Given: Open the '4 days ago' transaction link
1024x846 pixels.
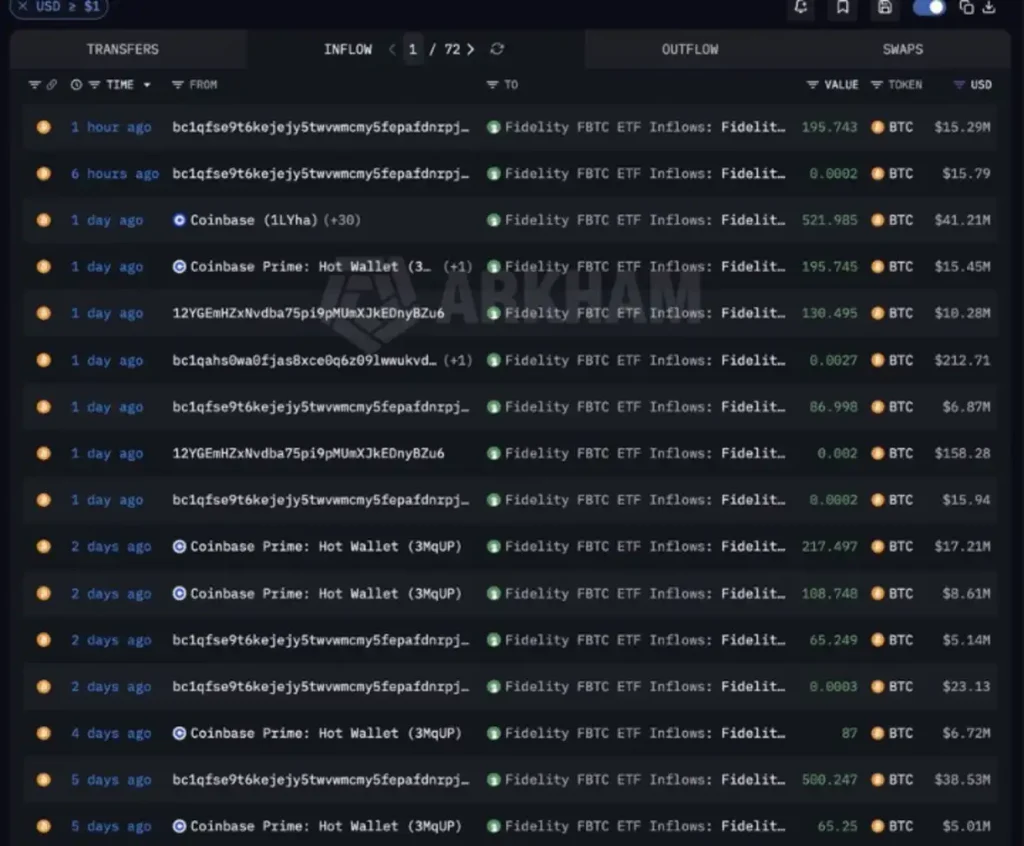Looking at the screenshot, I should [111, 734].
